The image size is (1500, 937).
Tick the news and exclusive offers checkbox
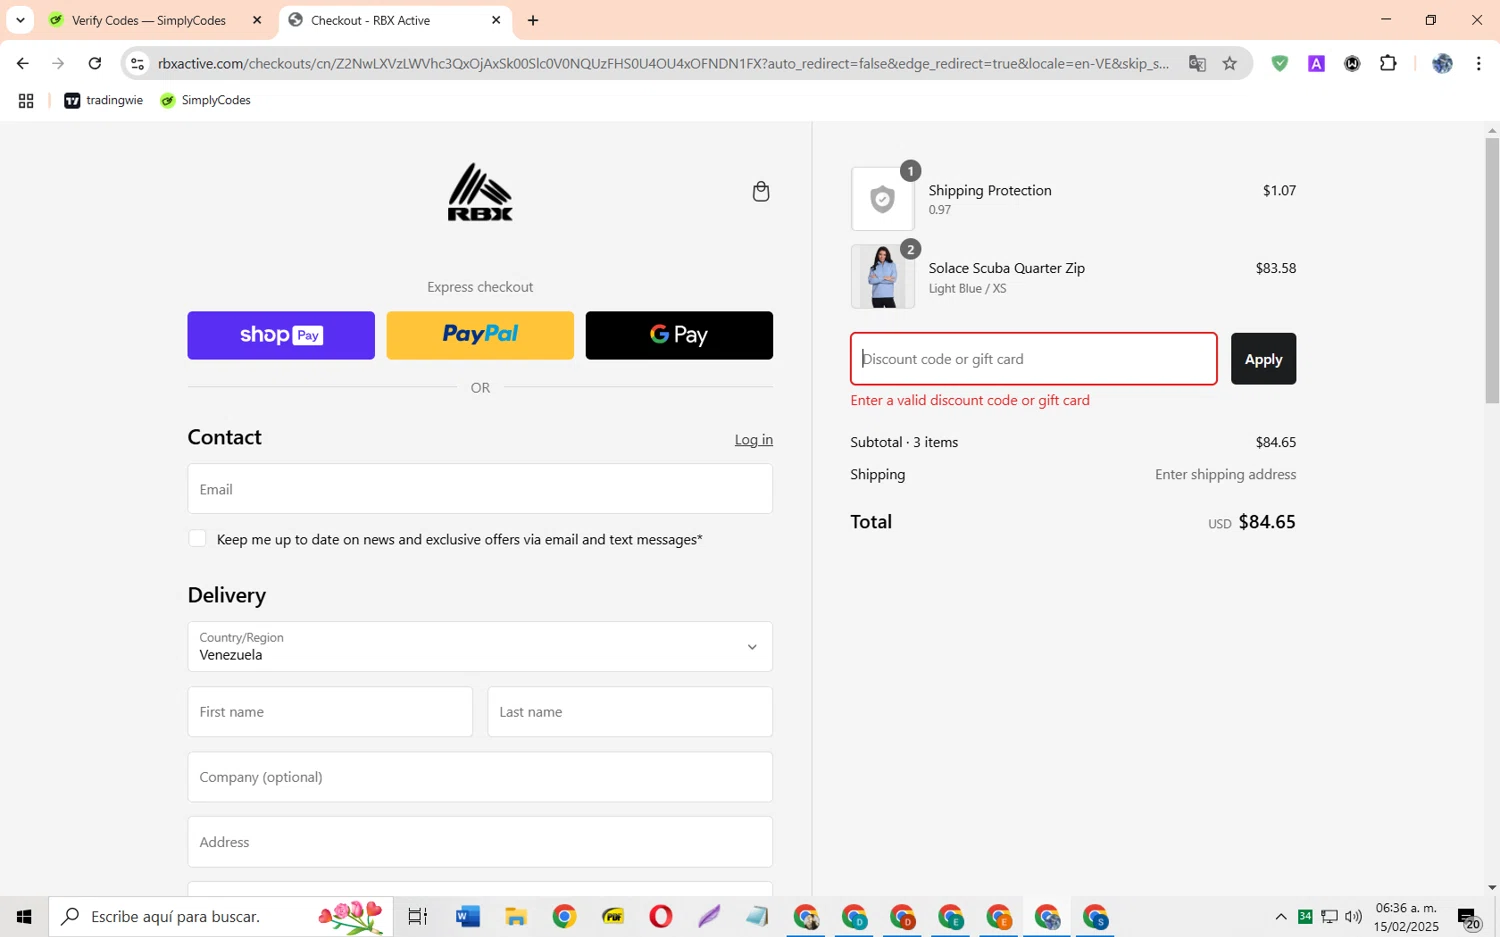tap(197, 539)
